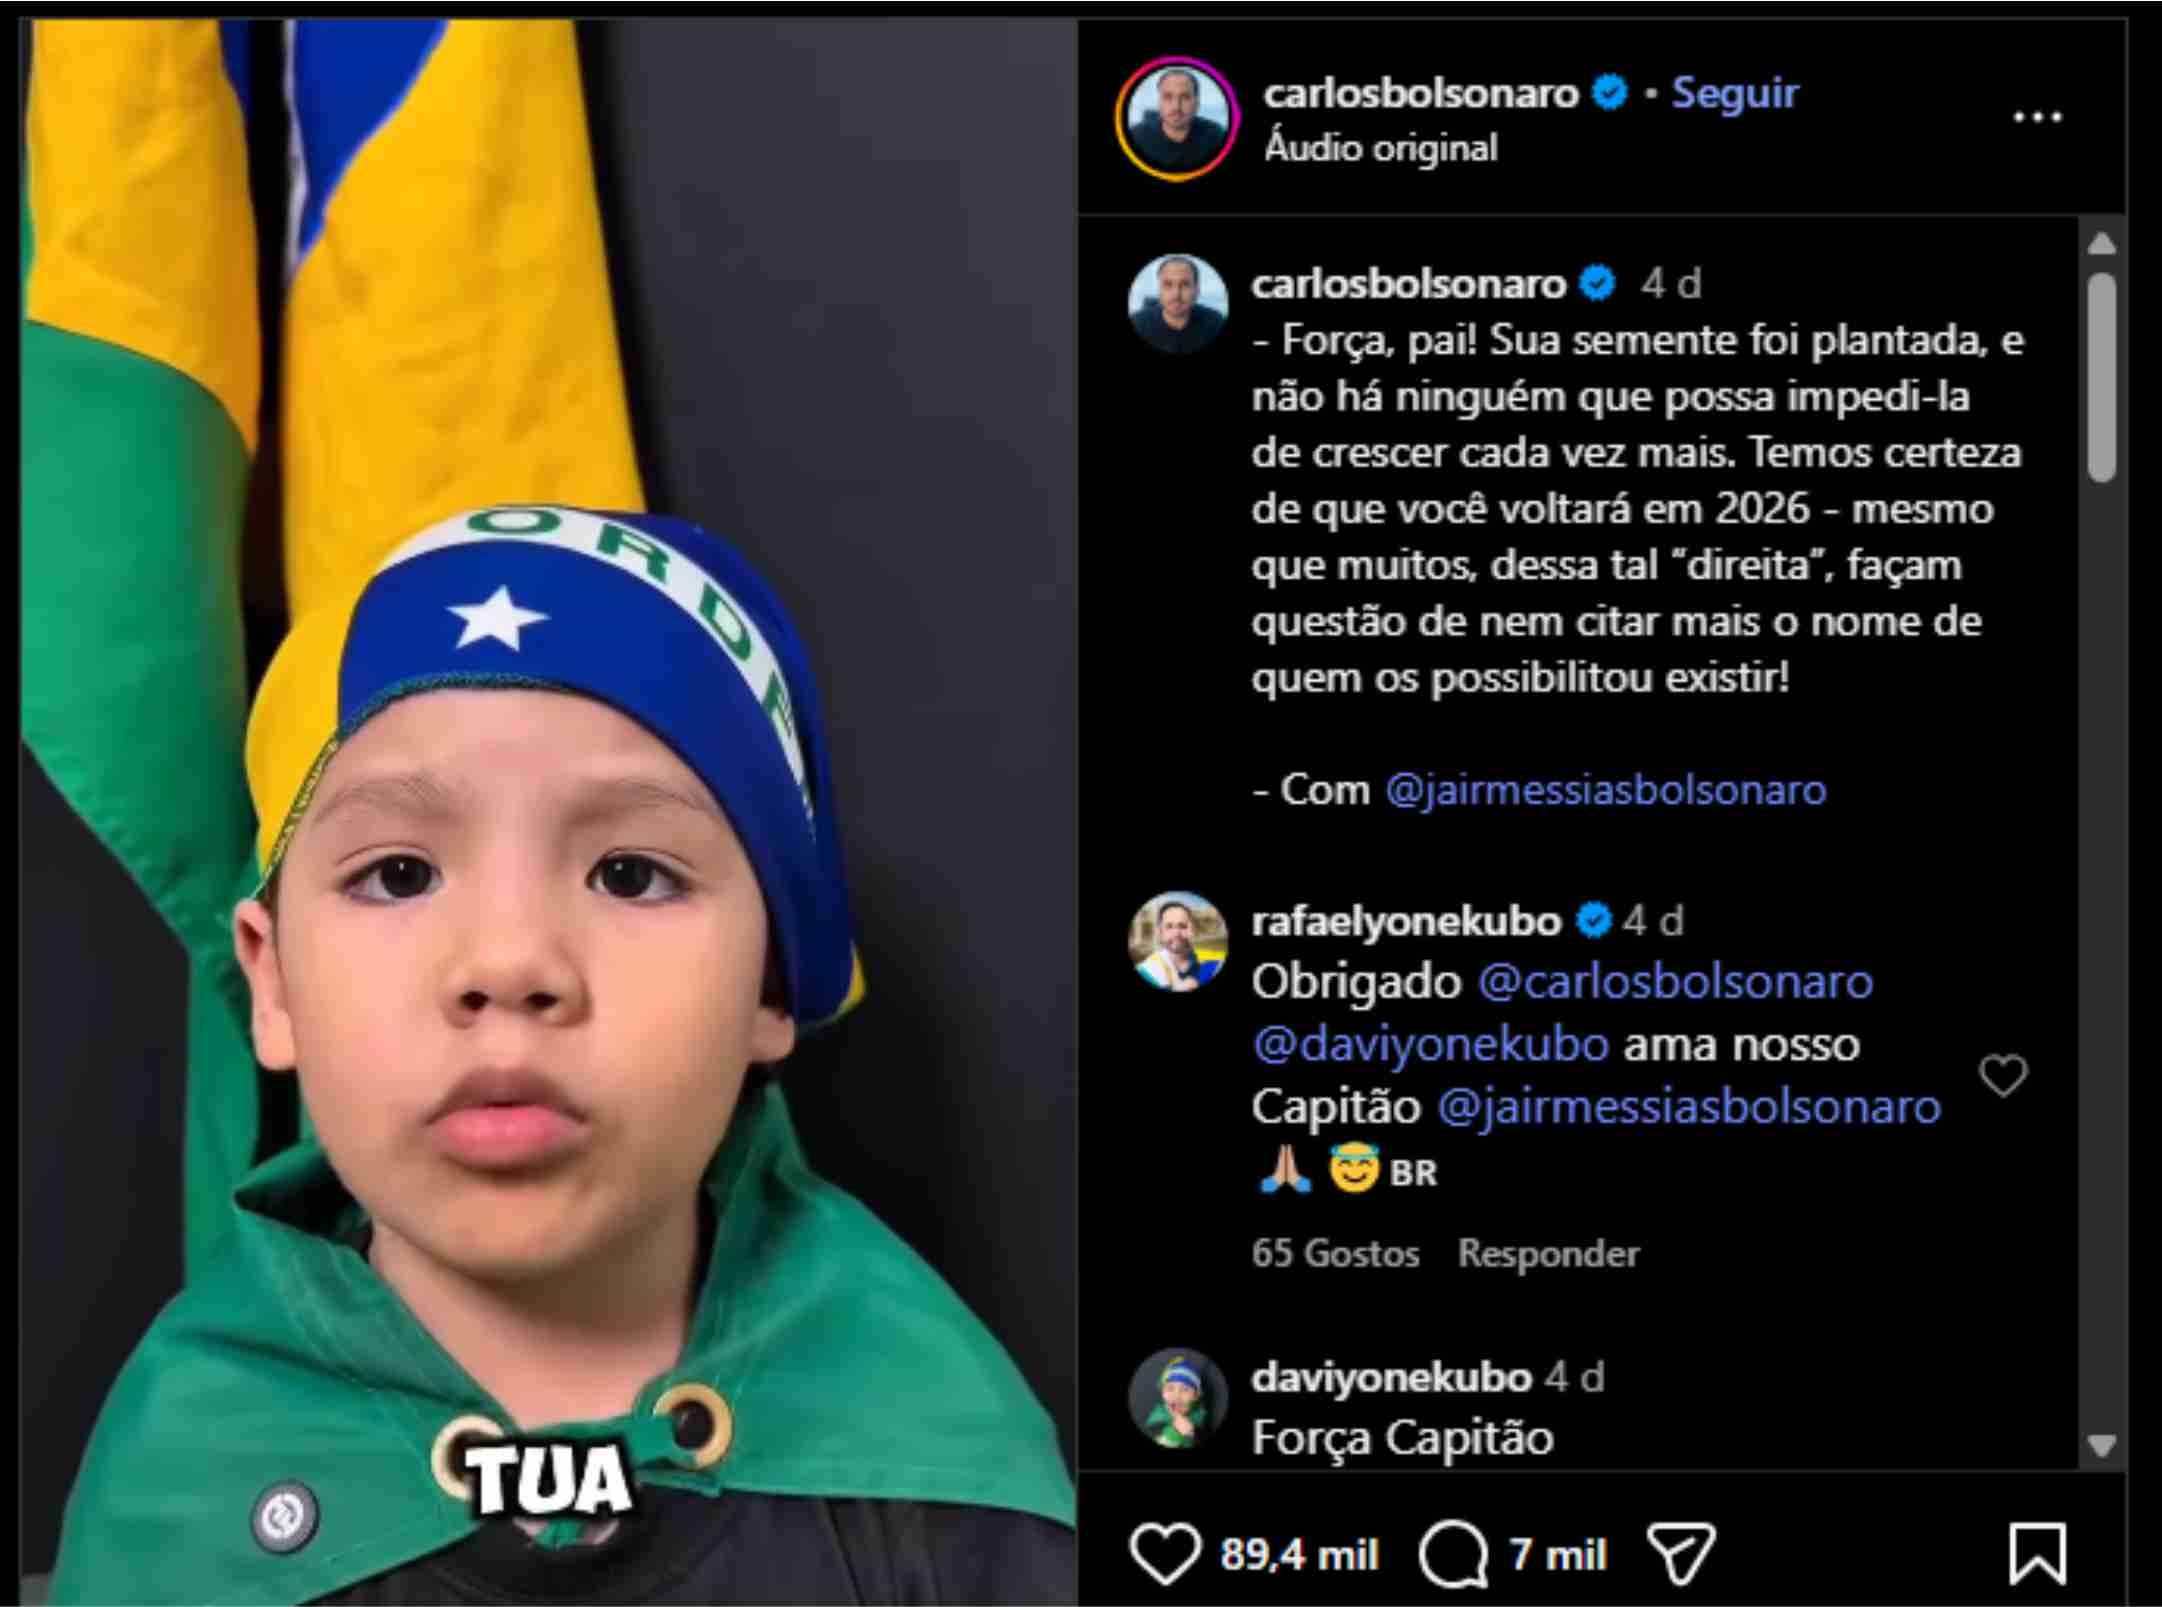The height and width of the screenshot is (1607, 2162).
Task: Click the comments scrollbar thumb
Action: (x=2102, y=377)
